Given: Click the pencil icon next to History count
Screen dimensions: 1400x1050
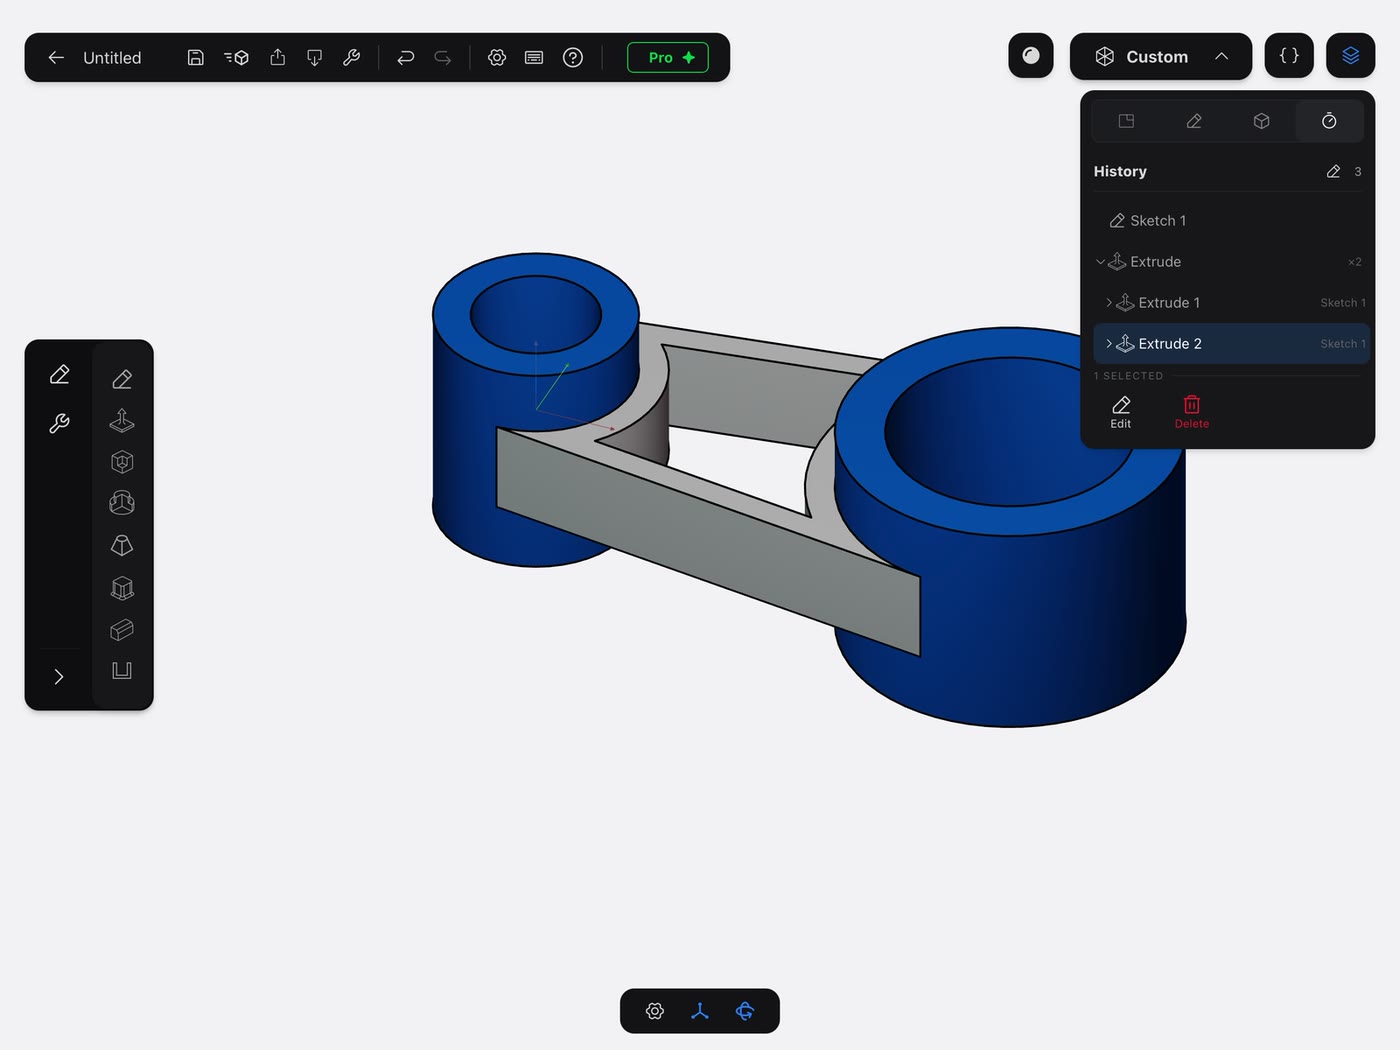Looking at the screenshot, I should coord(1333,172).
